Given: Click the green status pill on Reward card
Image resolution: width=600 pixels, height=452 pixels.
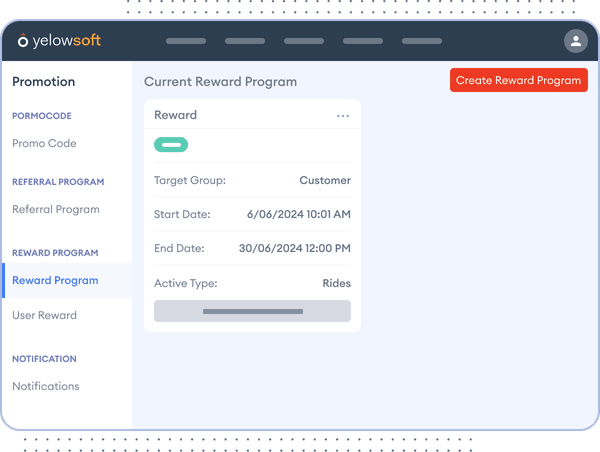Looking at the screenshot, I should point(171,145).
